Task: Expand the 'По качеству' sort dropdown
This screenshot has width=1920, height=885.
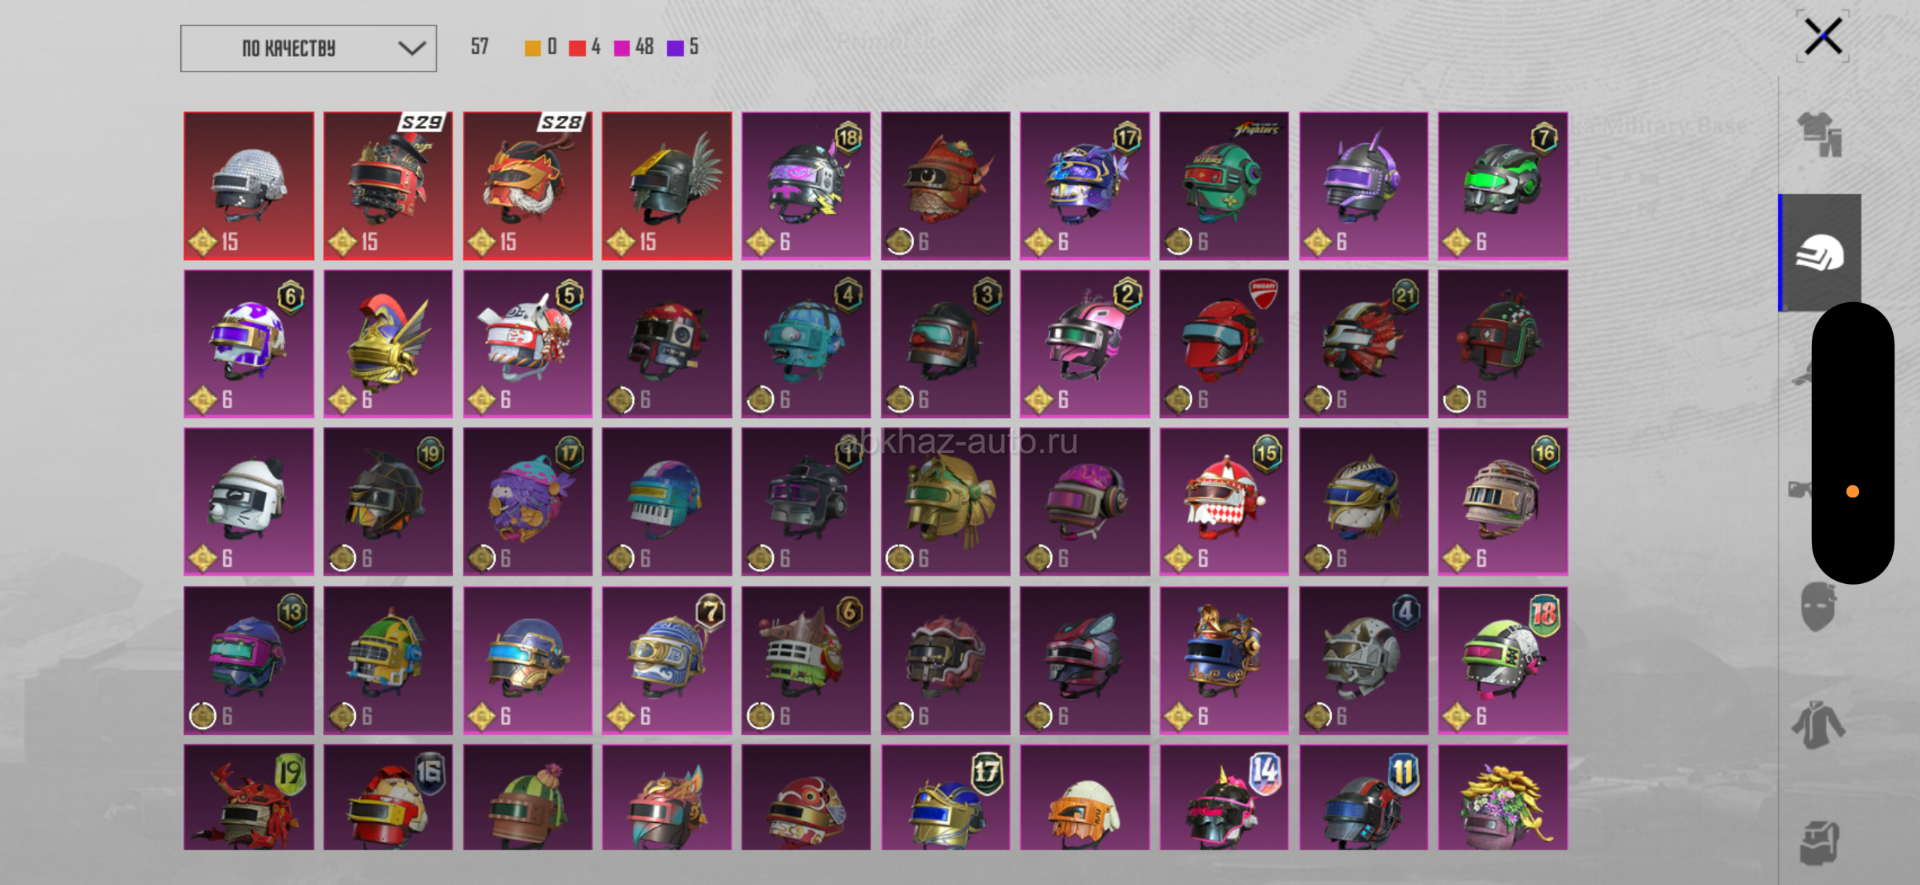Action: [x=308, y=48]
